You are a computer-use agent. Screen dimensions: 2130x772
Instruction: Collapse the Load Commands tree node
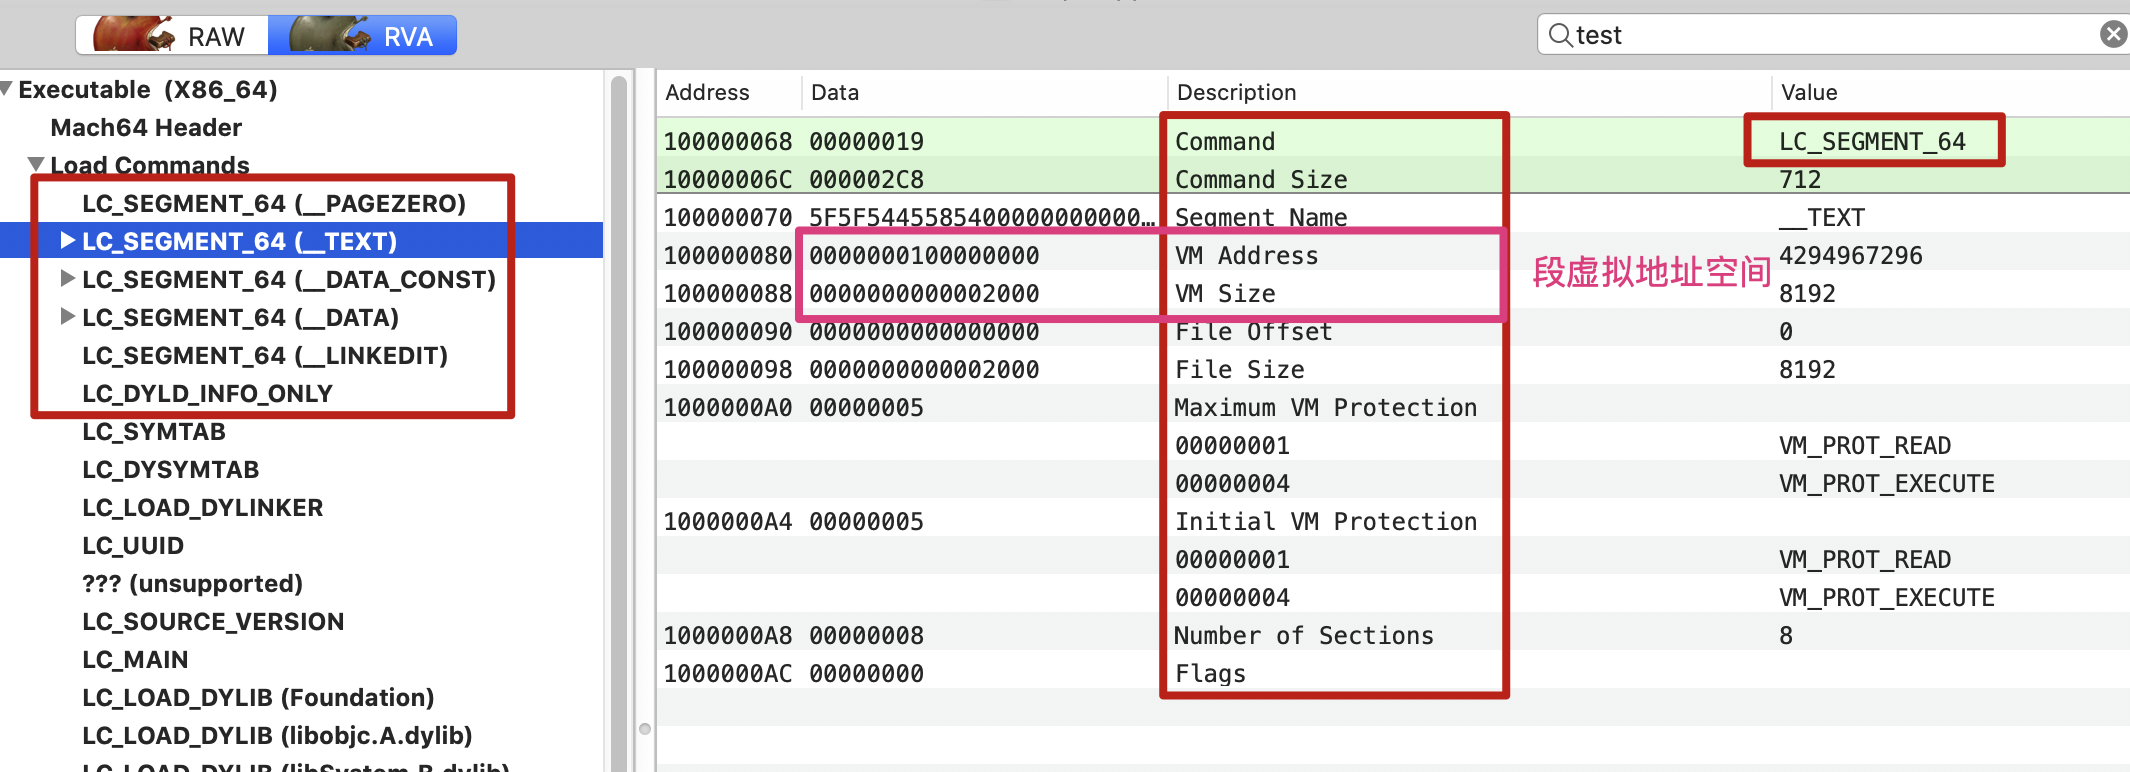point(36,164)
